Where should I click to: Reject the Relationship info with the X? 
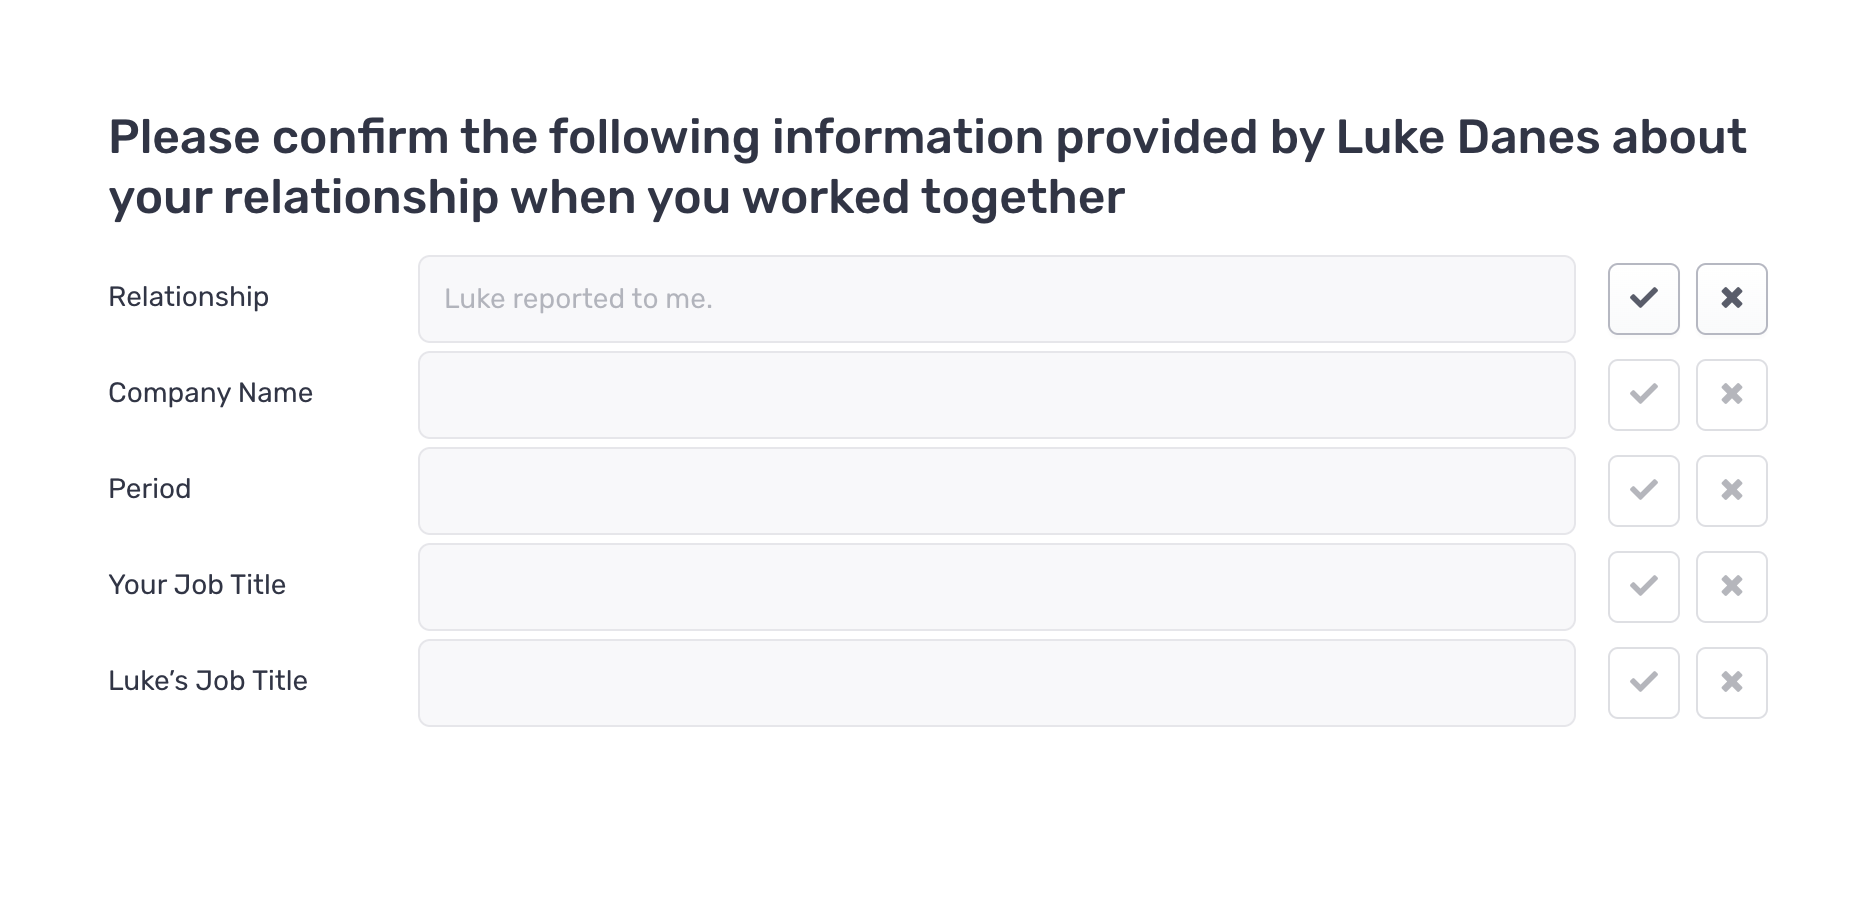pos(1731,298)
